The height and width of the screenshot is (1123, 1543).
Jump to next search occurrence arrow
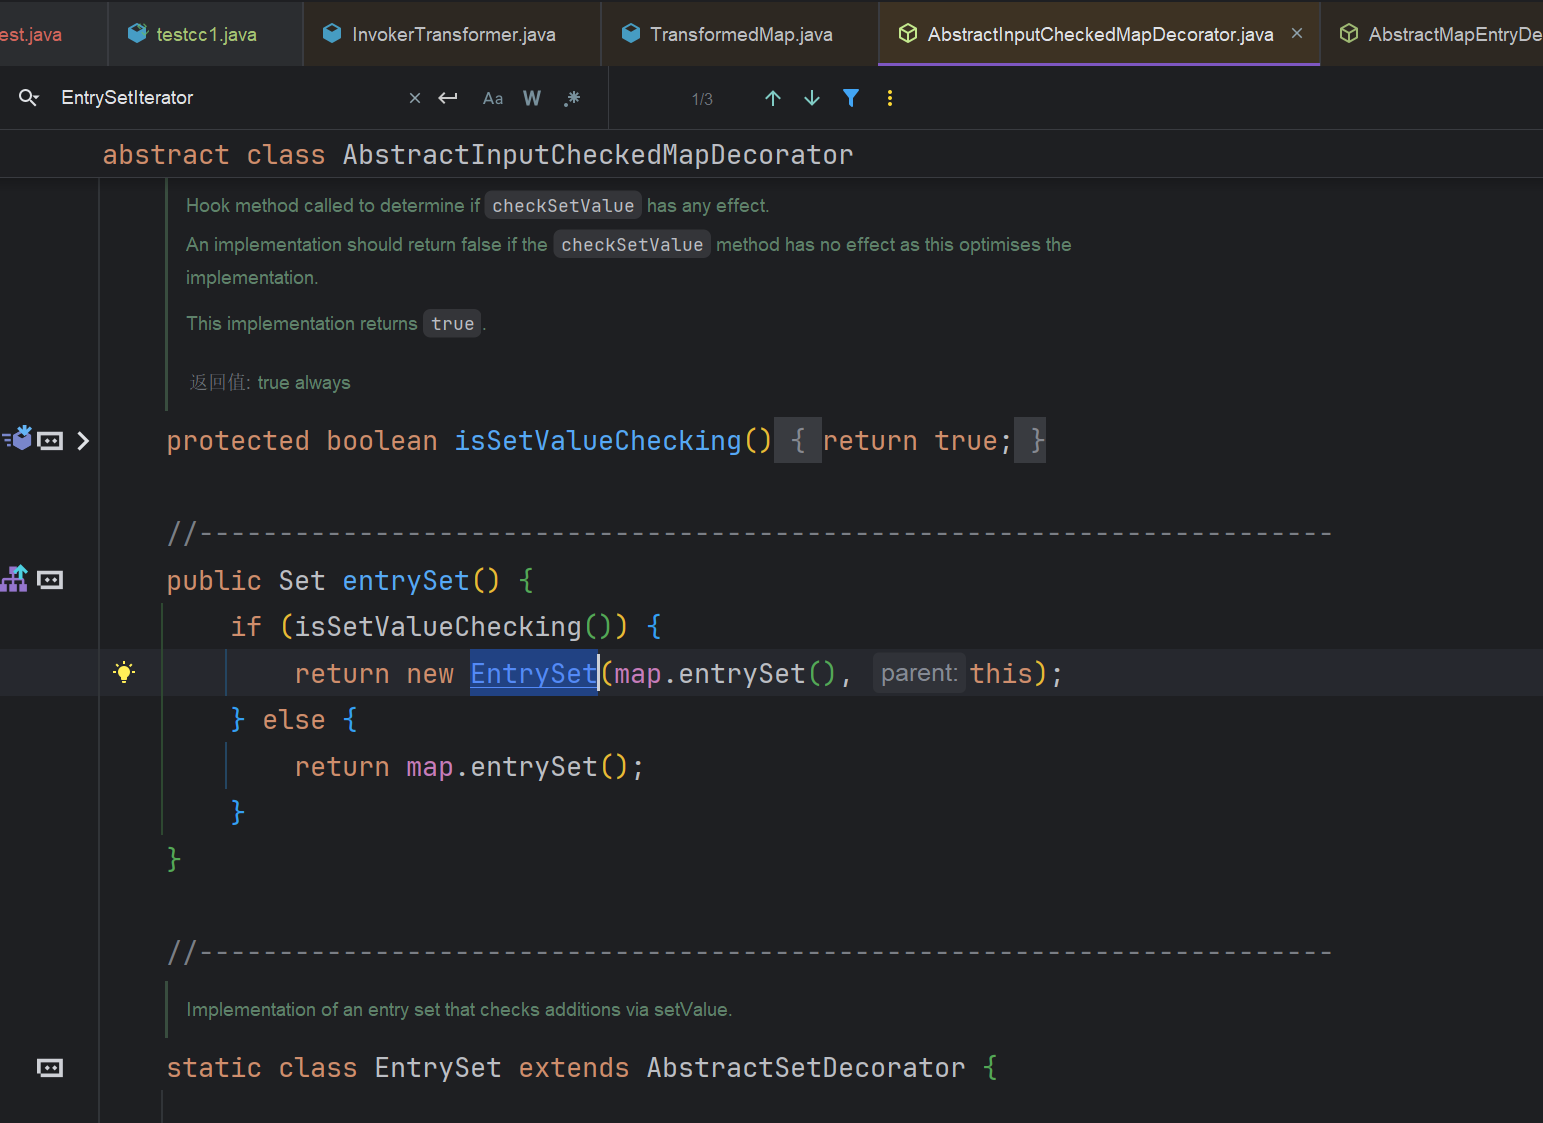click(812, 98)
